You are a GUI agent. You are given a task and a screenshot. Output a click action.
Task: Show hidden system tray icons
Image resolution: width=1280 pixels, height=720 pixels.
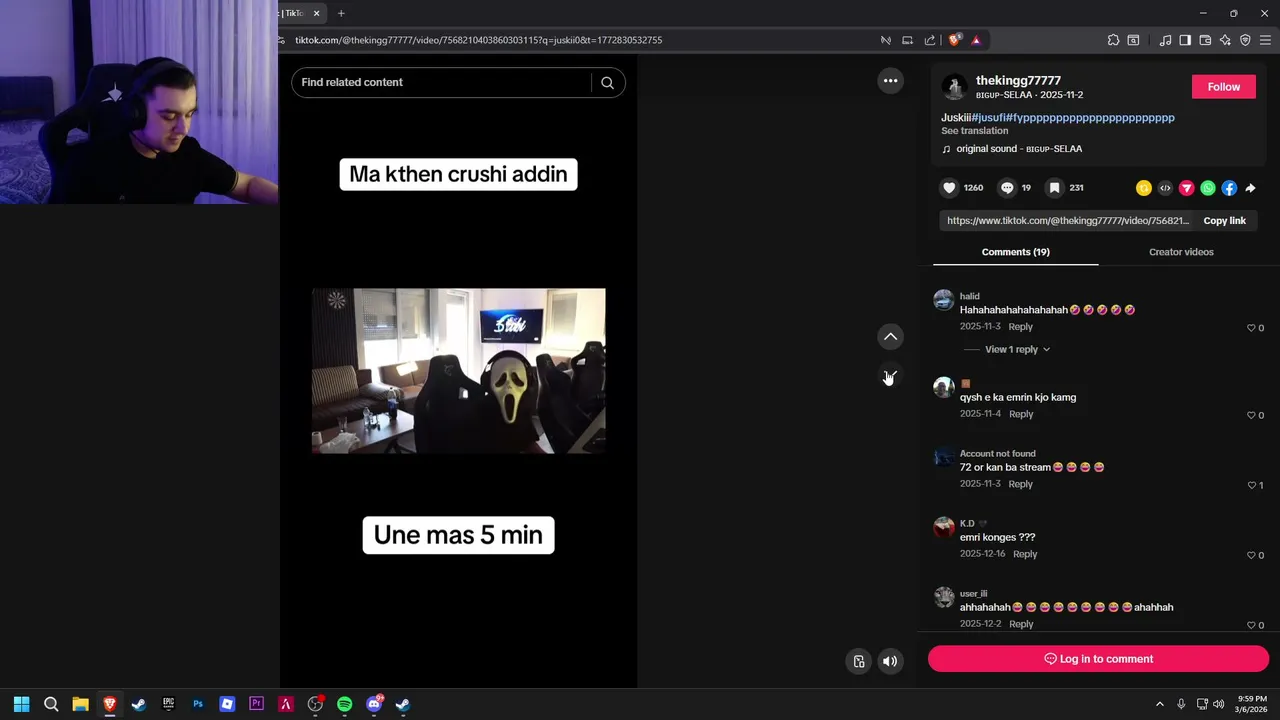(1160, 704)
